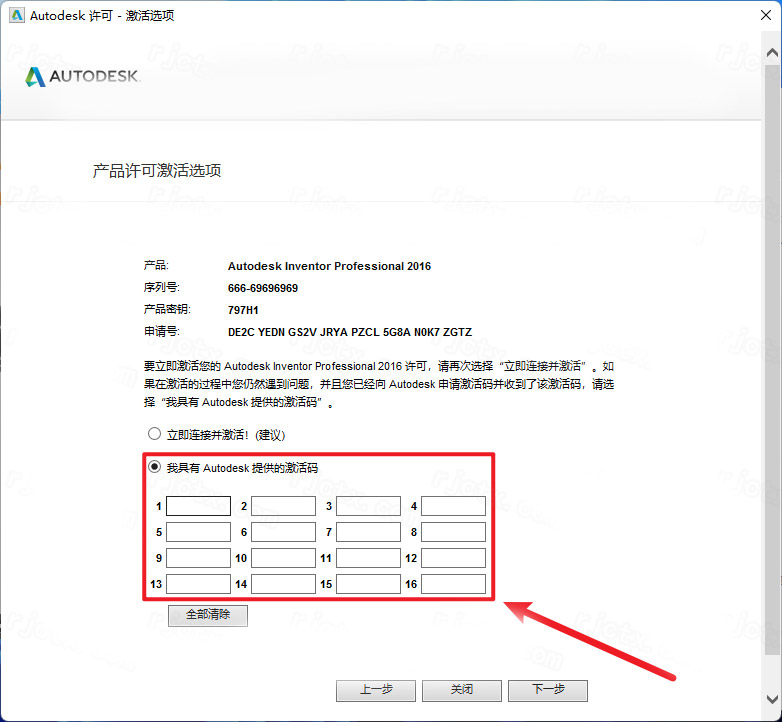The width and height of the screenshot is (782, 722).
Task: Proceed with the 下一步 next button
Action: tap(548, 691)
